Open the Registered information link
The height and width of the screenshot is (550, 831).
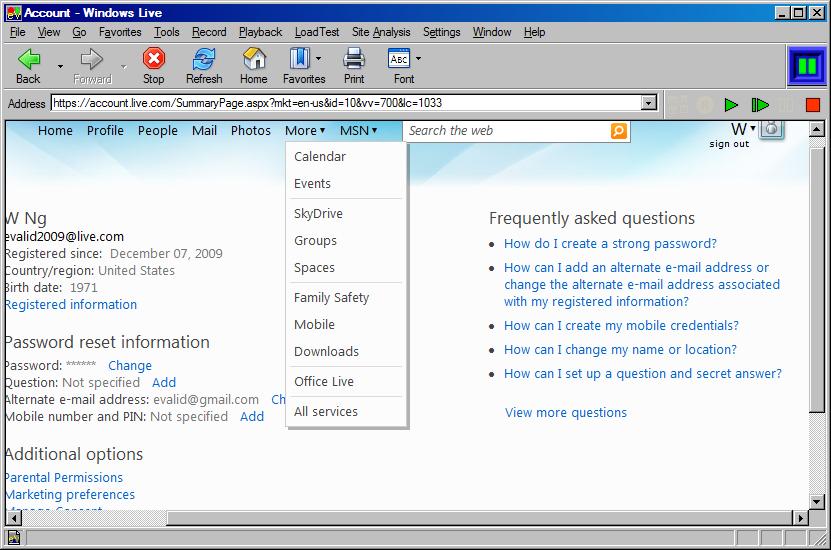click(x=71, y=305)
